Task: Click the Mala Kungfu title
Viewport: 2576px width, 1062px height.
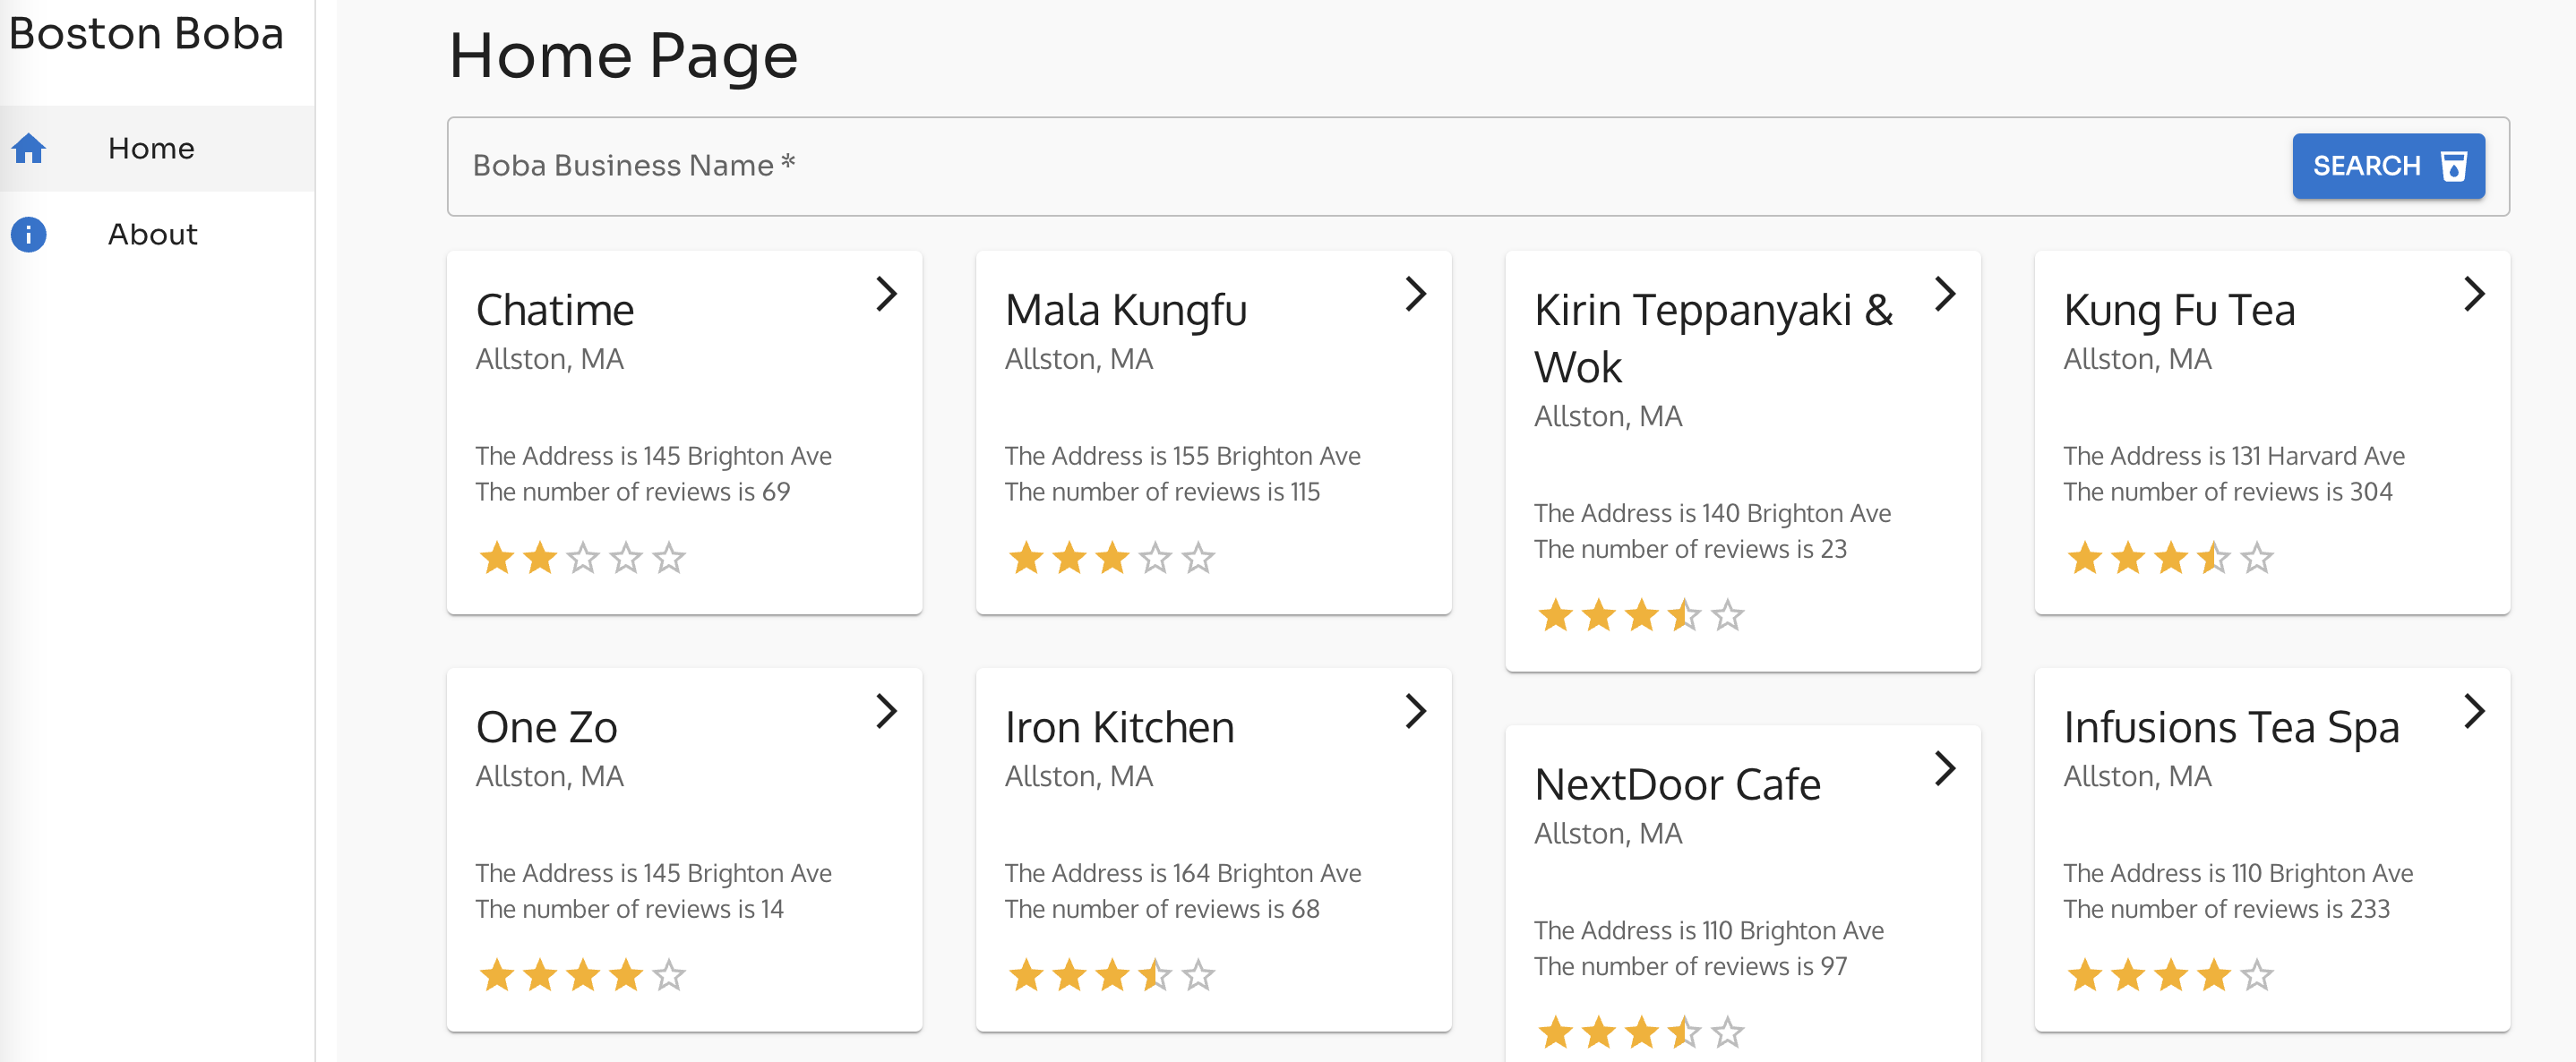Action: (x=1126, y=310)
